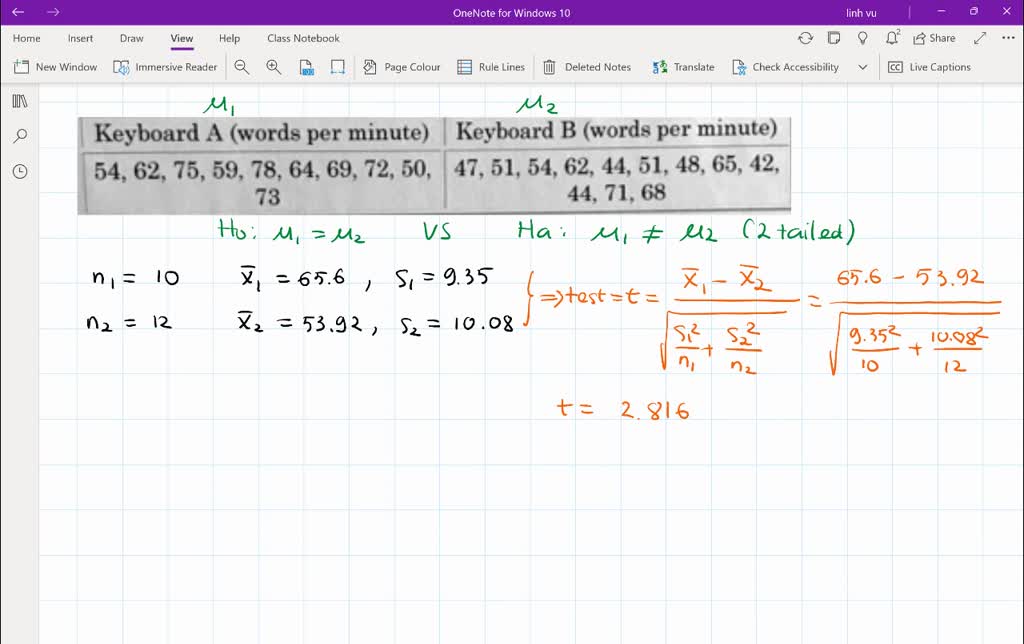Fit page to window width

(338, 67)
